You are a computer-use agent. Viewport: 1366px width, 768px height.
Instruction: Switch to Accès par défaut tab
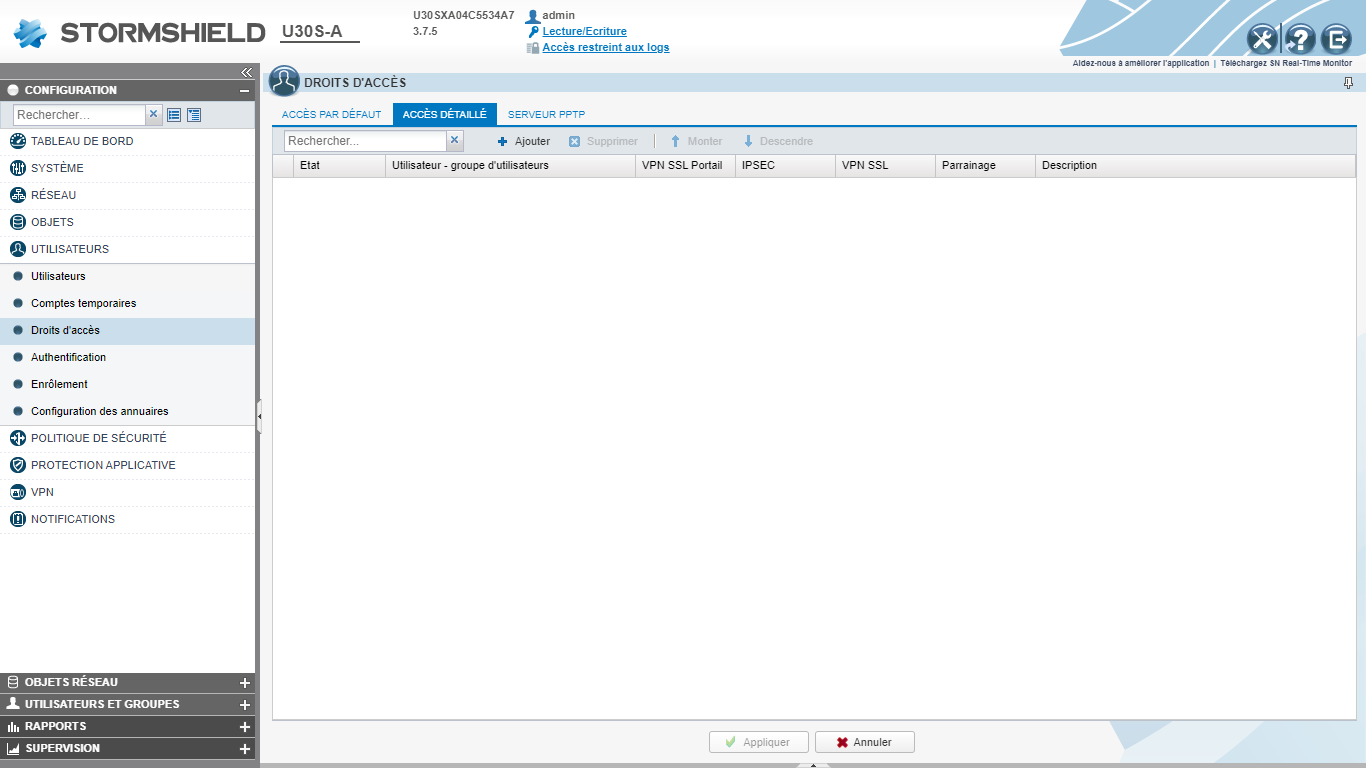(x=332, y=114)
